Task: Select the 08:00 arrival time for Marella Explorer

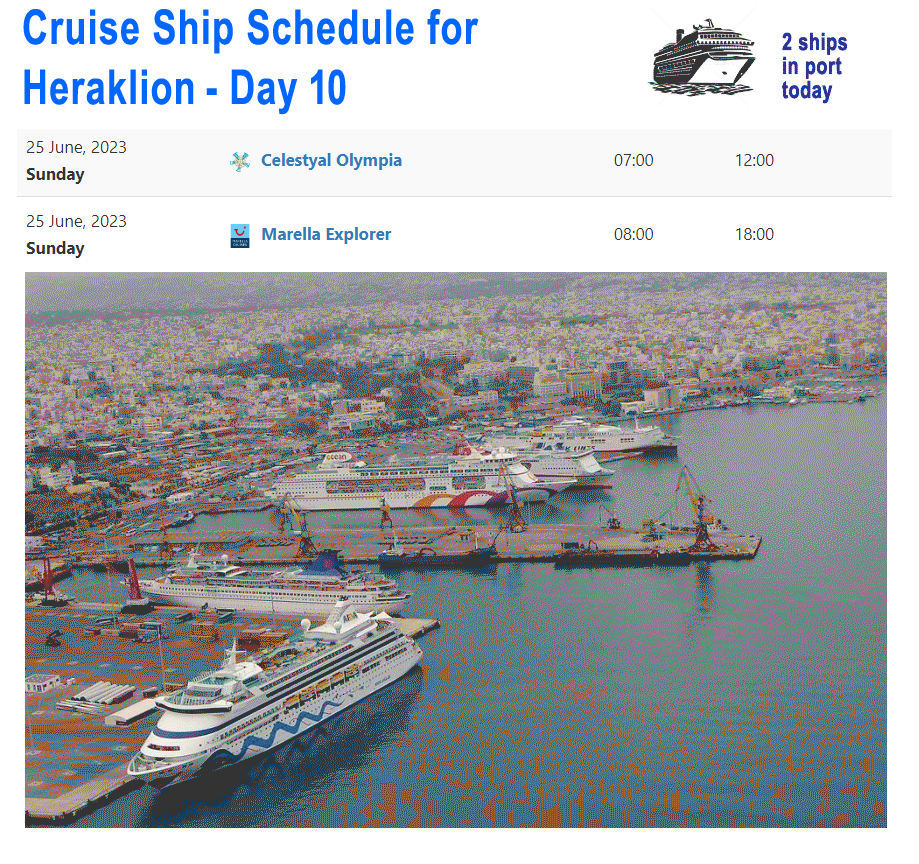Action: click(634, 234)
